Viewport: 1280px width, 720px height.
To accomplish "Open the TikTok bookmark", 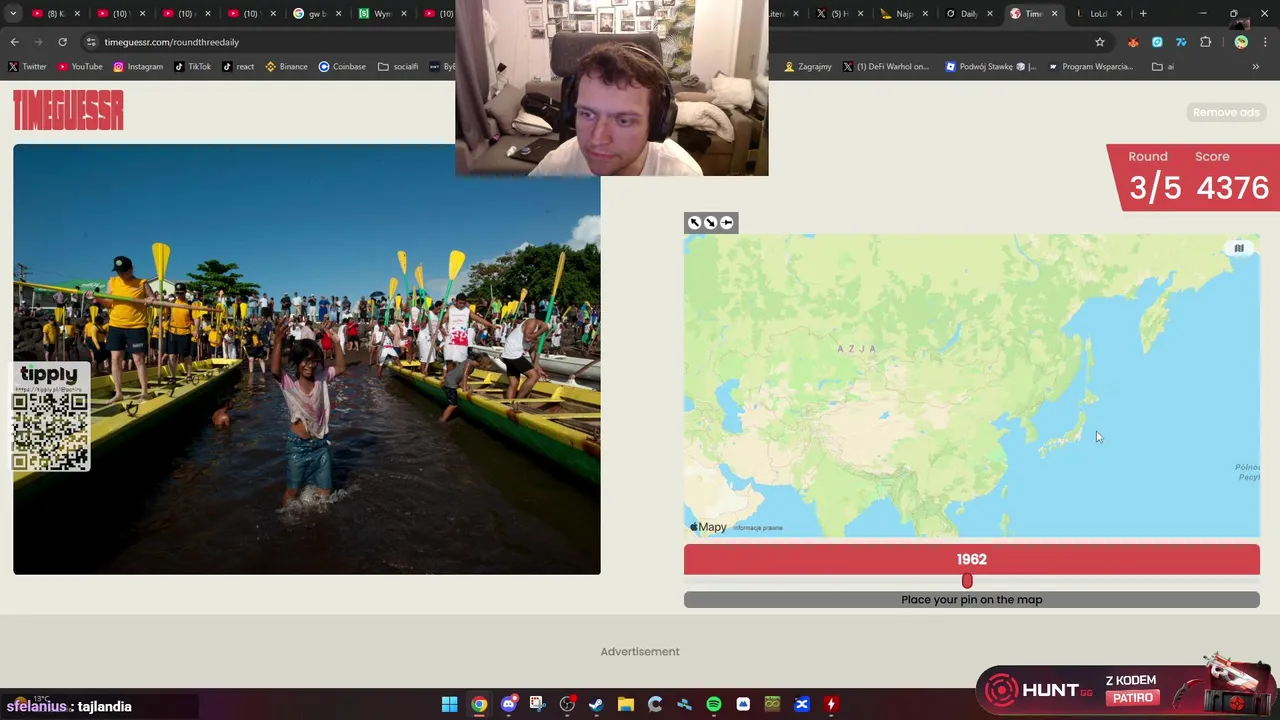I will coord(192,66).
